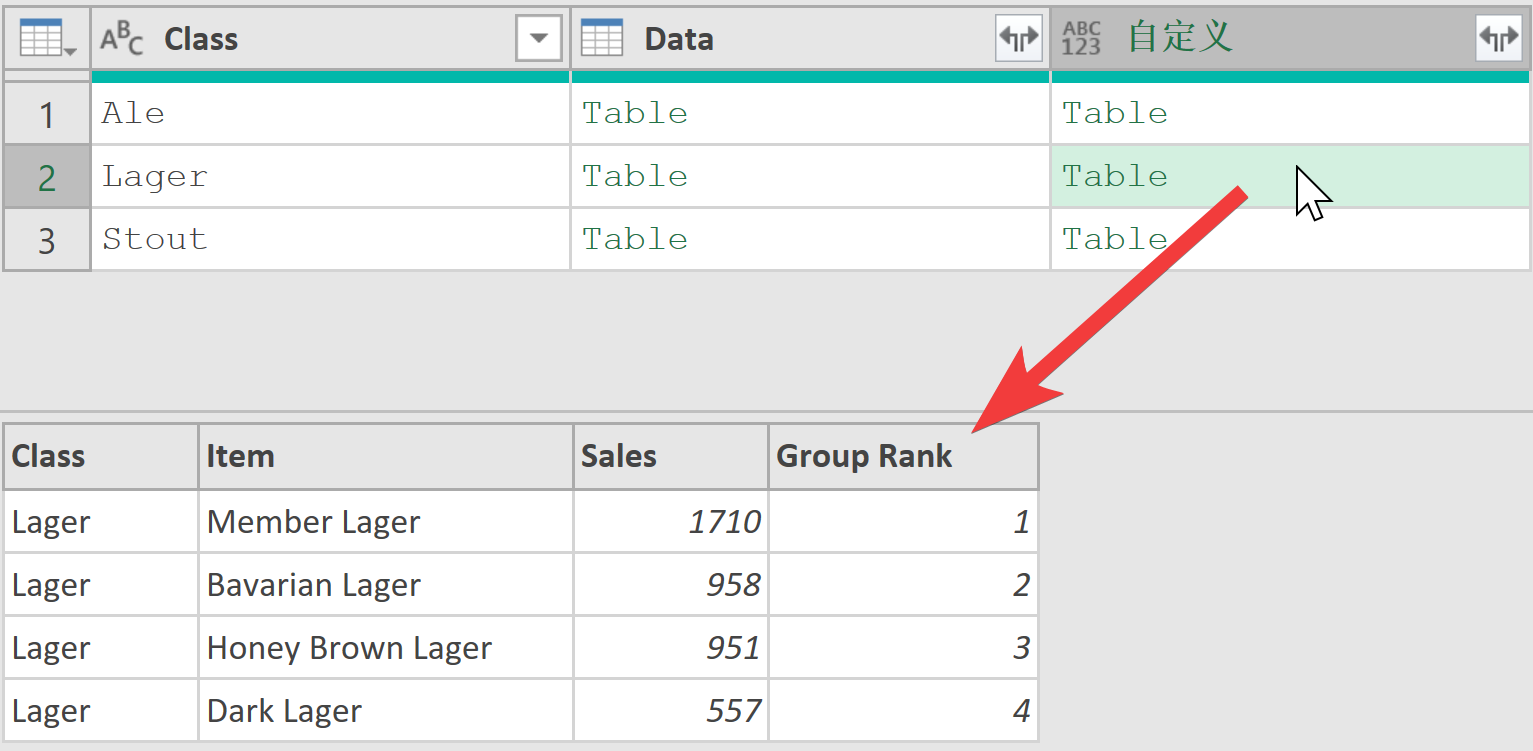The width and height of the screenshot is (1533, 751).
Task: Click the Member Lager item in preview
Action: pyautogui.click(x=313, y=522)
